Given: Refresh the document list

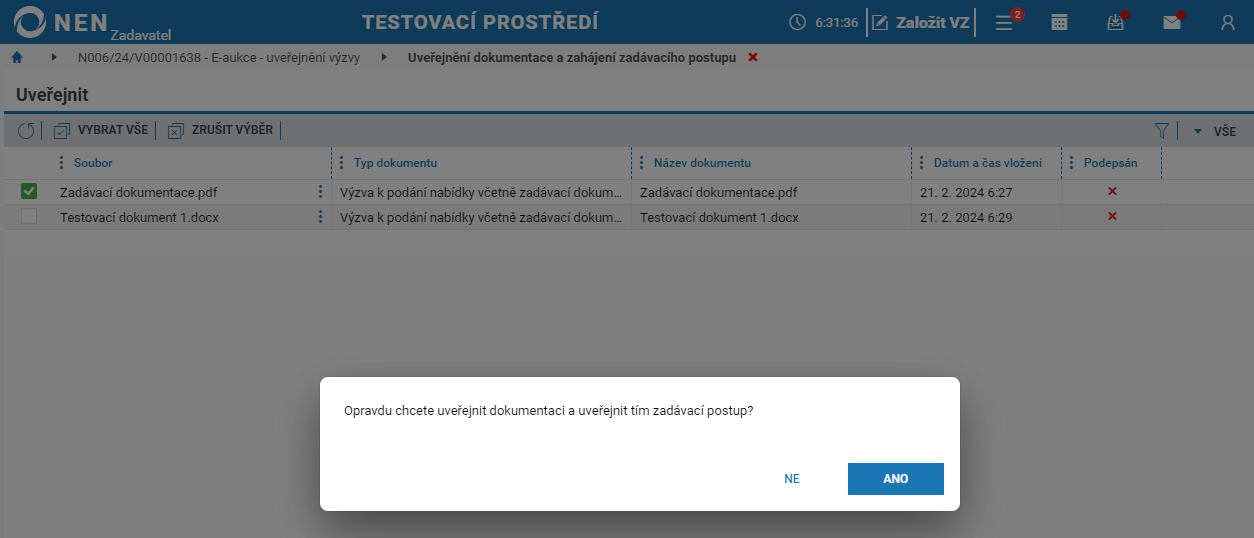Looking at the screenshot, I should 26,131.
